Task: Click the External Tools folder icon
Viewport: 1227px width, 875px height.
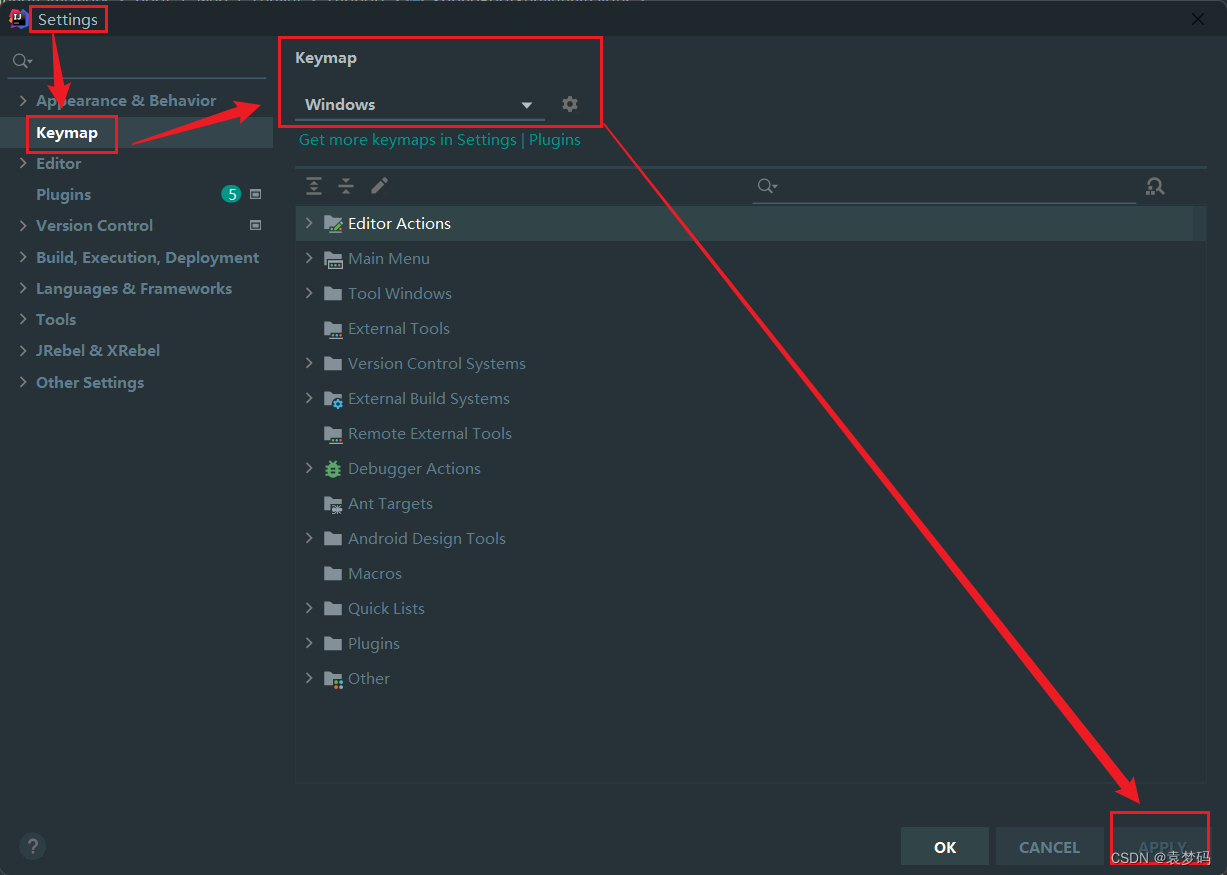Action: 333,329
